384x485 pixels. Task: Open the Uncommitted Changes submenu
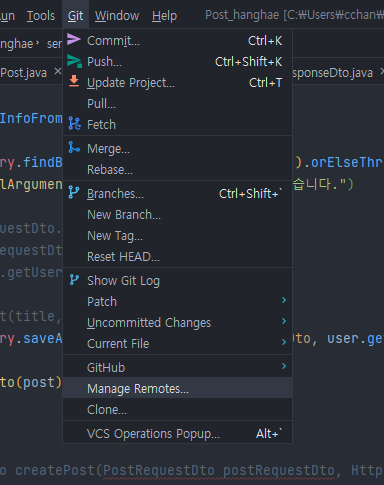tap(178, 323)
